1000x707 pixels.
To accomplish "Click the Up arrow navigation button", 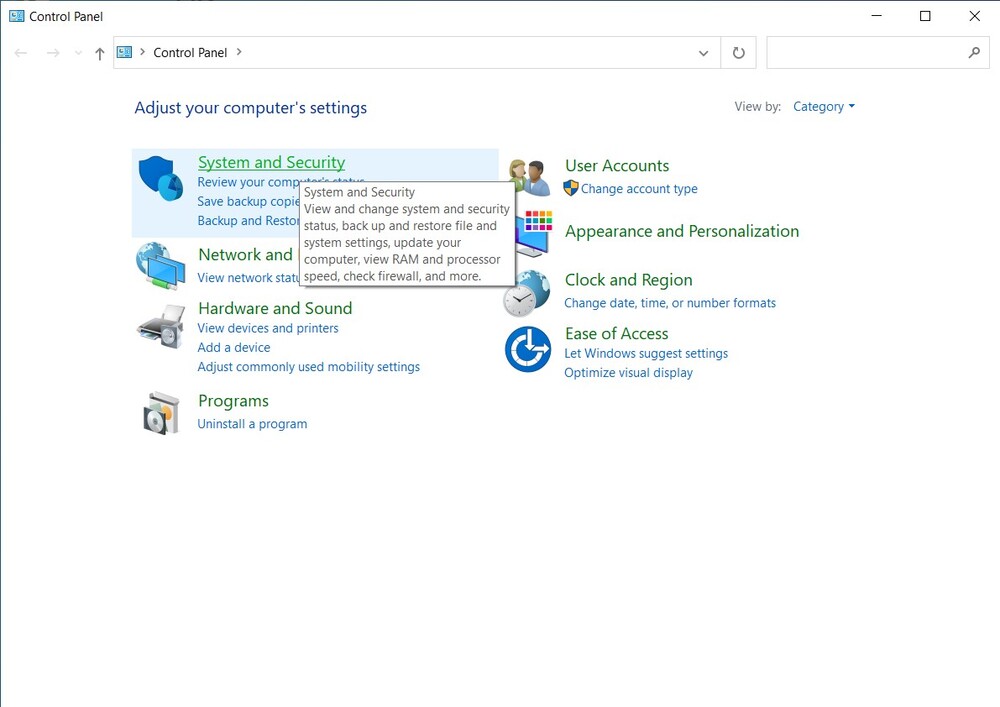I will tap(99, 54).
